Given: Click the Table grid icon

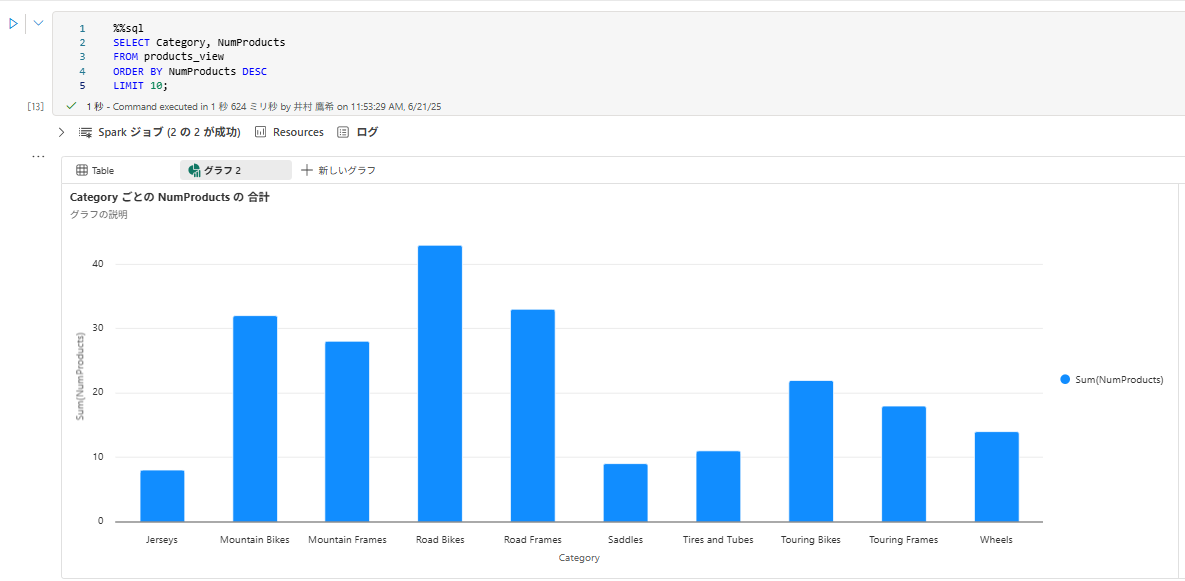Looking at the screenshot, I should point(82,171).
